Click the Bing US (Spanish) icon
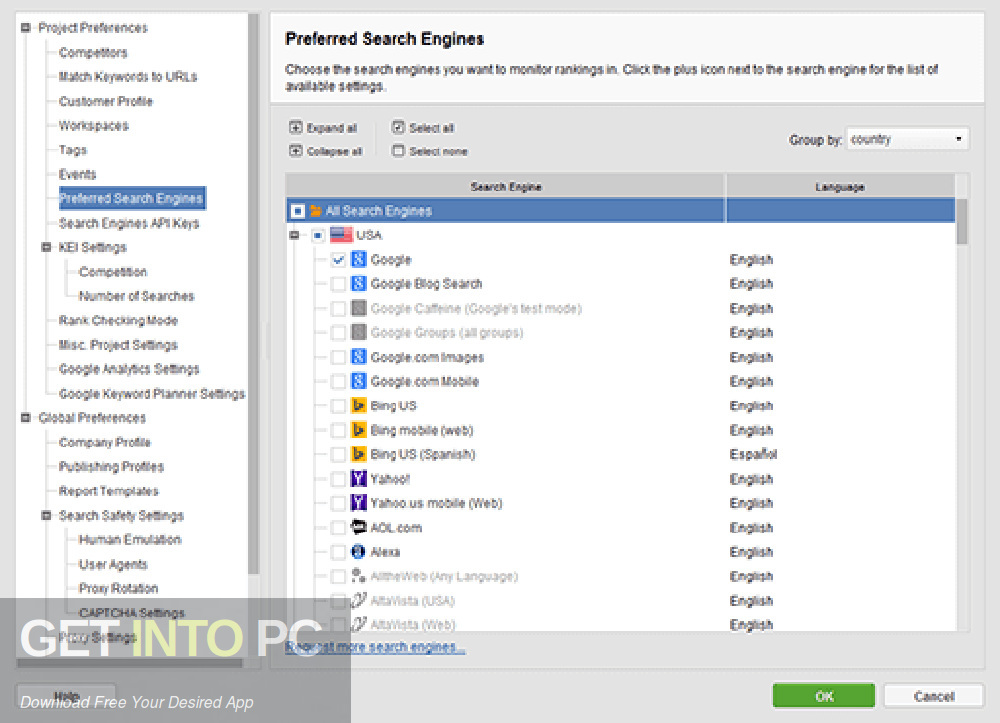Screen dimensions: 1000x723 point(358,454)
